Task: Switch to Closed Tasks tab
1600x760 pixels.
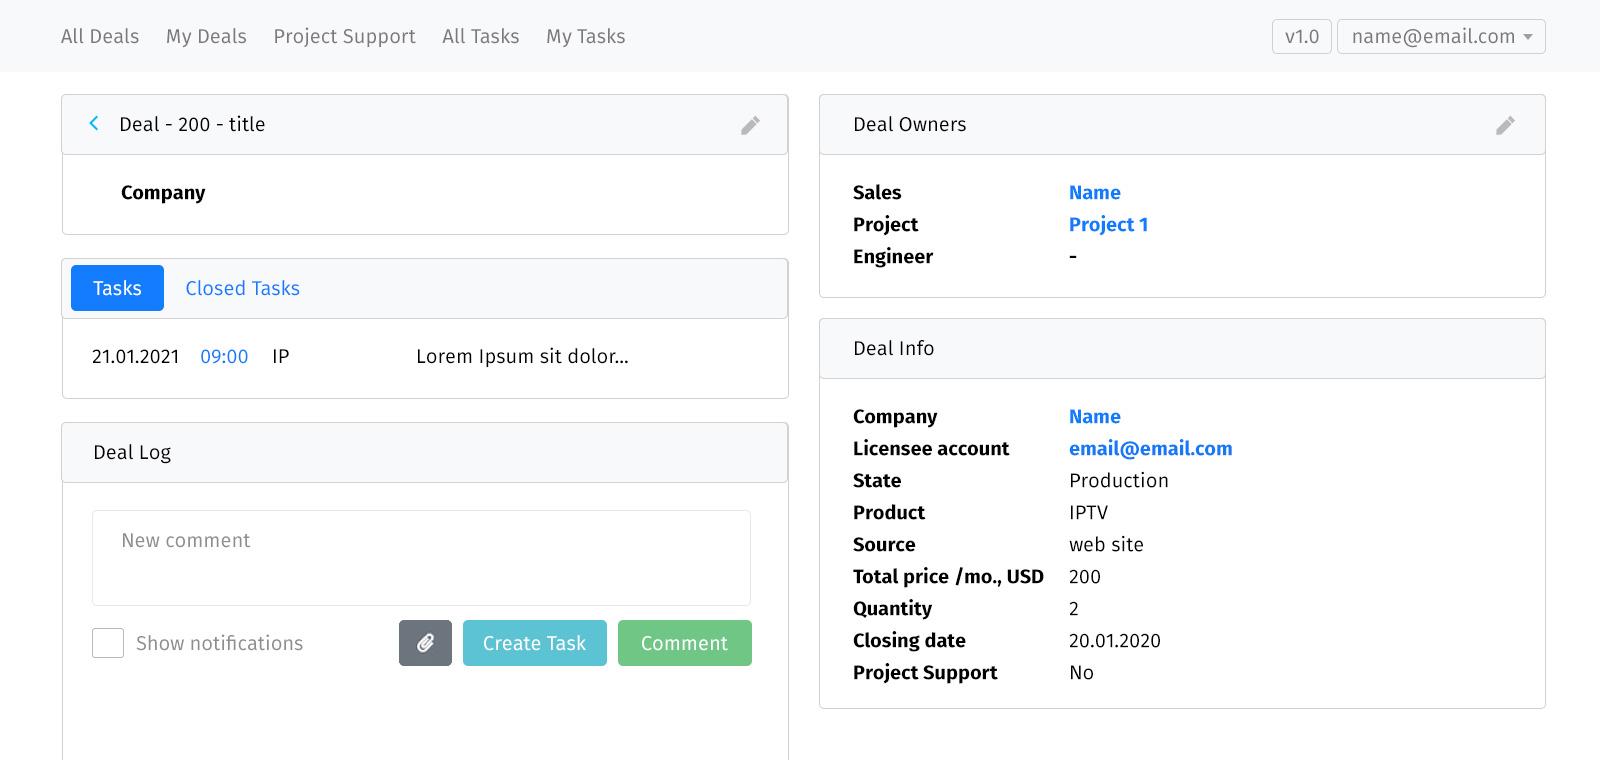Action: [242, 288]
